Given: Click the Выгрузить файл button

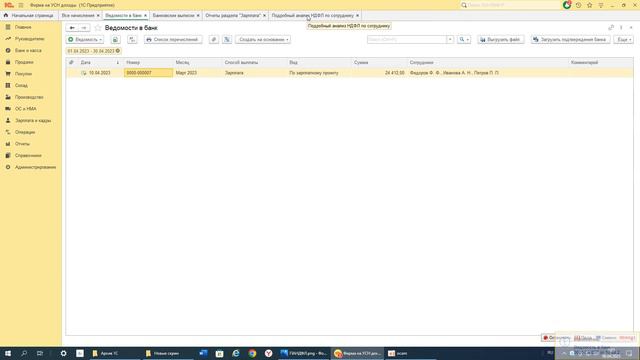Looking at the screenshot, I should 501,40.
